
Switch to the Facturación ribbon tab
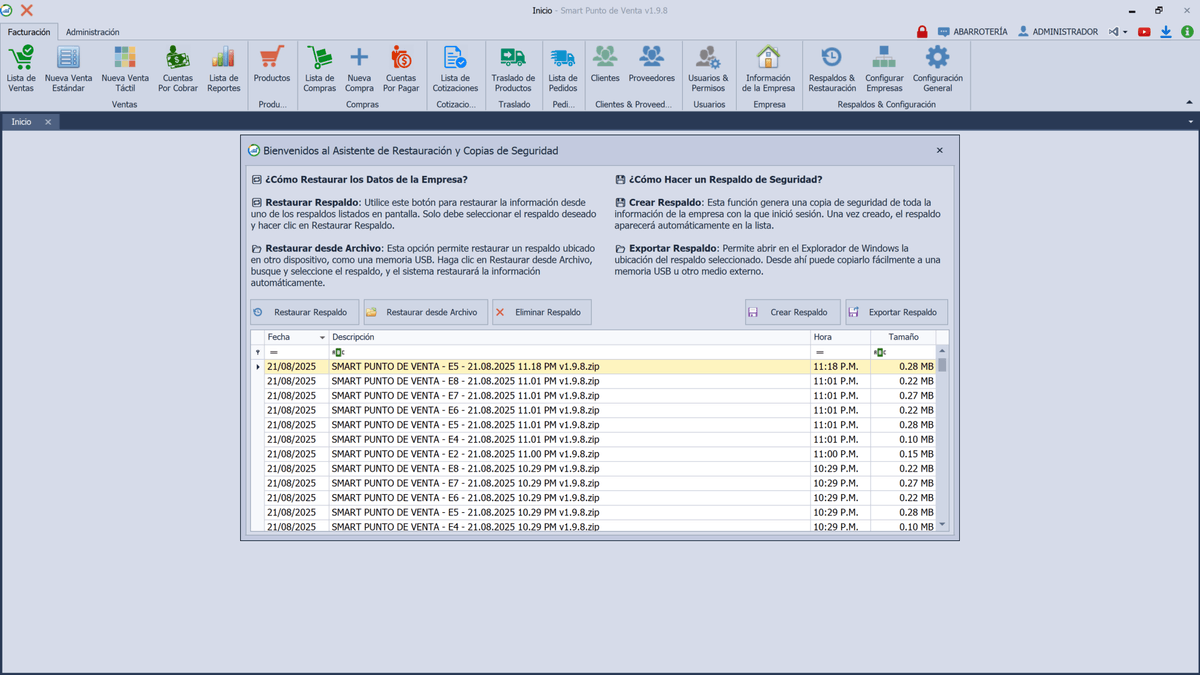pos(29,32)
